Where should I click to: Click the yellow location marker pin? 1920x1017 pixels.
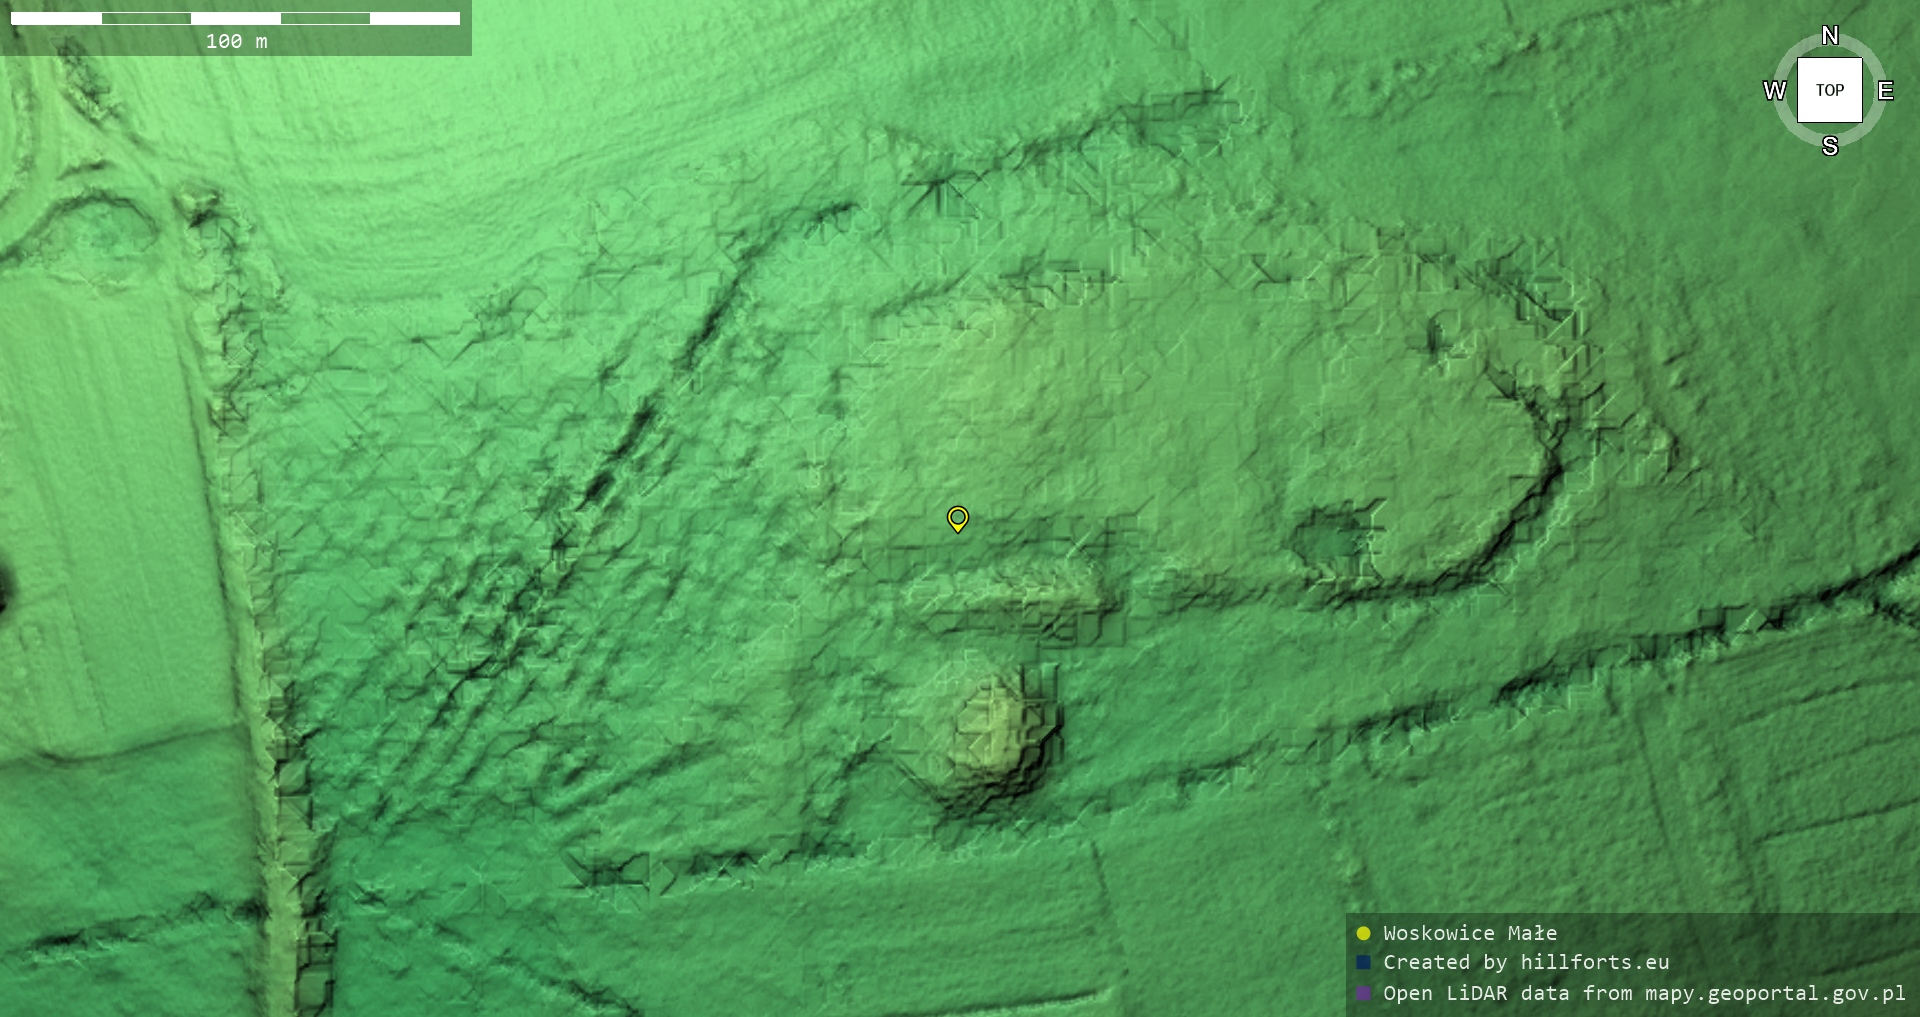point(957,518)
